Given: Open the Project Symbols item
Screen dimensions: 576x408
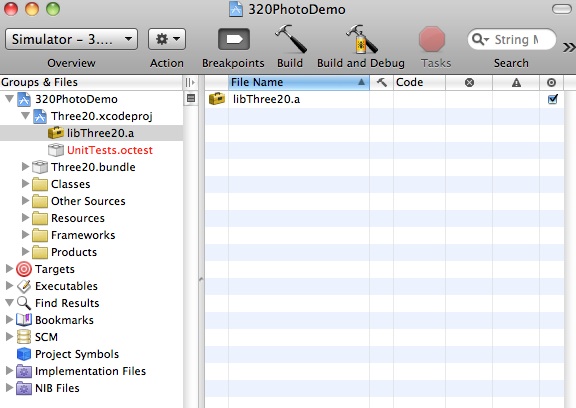Looking at the screenshot, I should pyautogui.click(x=77, y=354).
